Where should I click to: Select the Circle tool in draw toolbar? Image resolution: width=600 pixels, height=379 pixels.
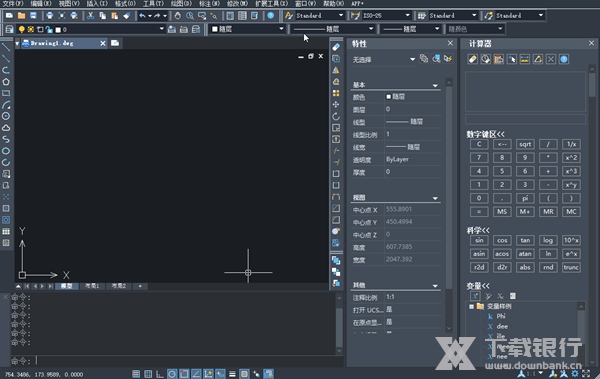point(6,116)
